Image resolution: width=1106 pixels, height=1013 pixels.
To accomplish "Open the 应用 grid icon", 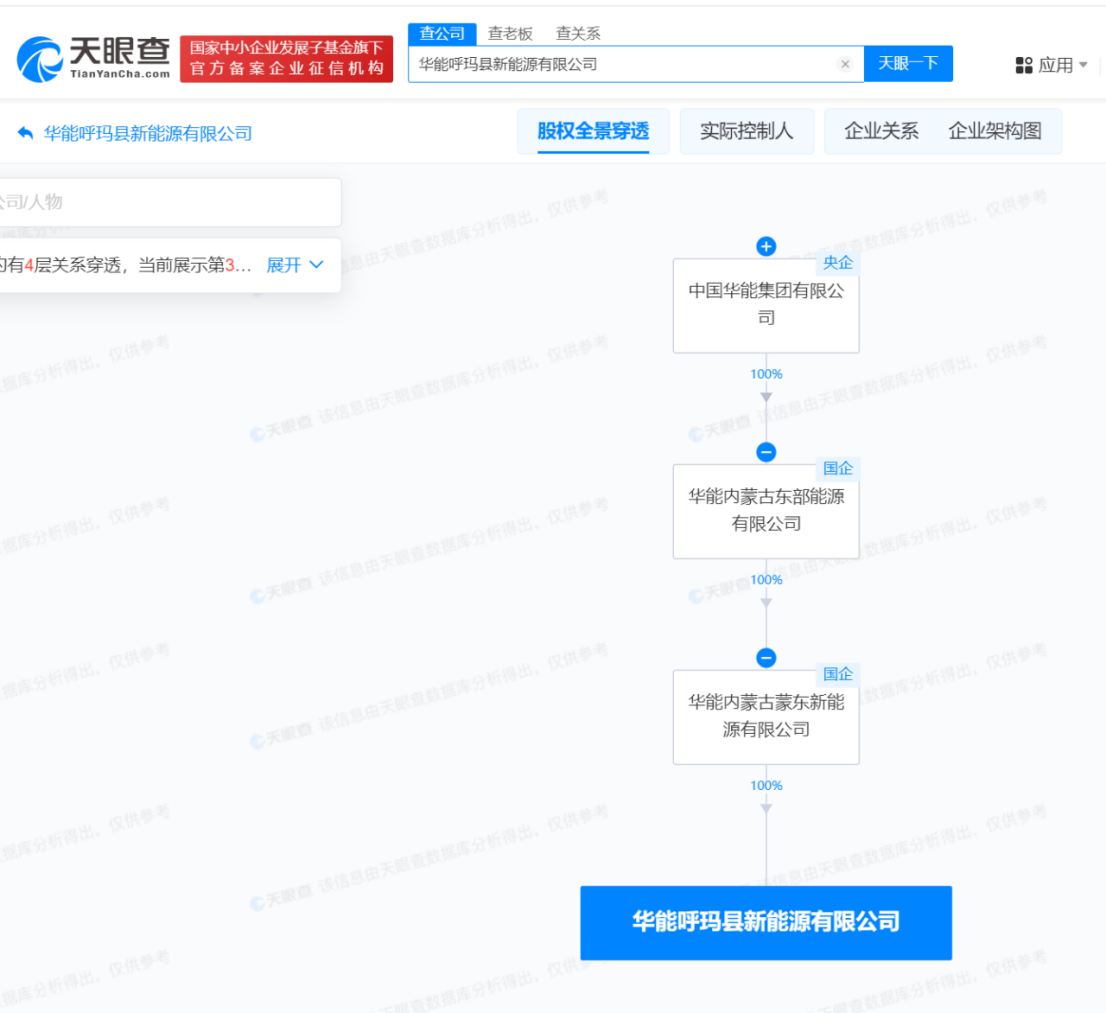I will coord(1023,65).
